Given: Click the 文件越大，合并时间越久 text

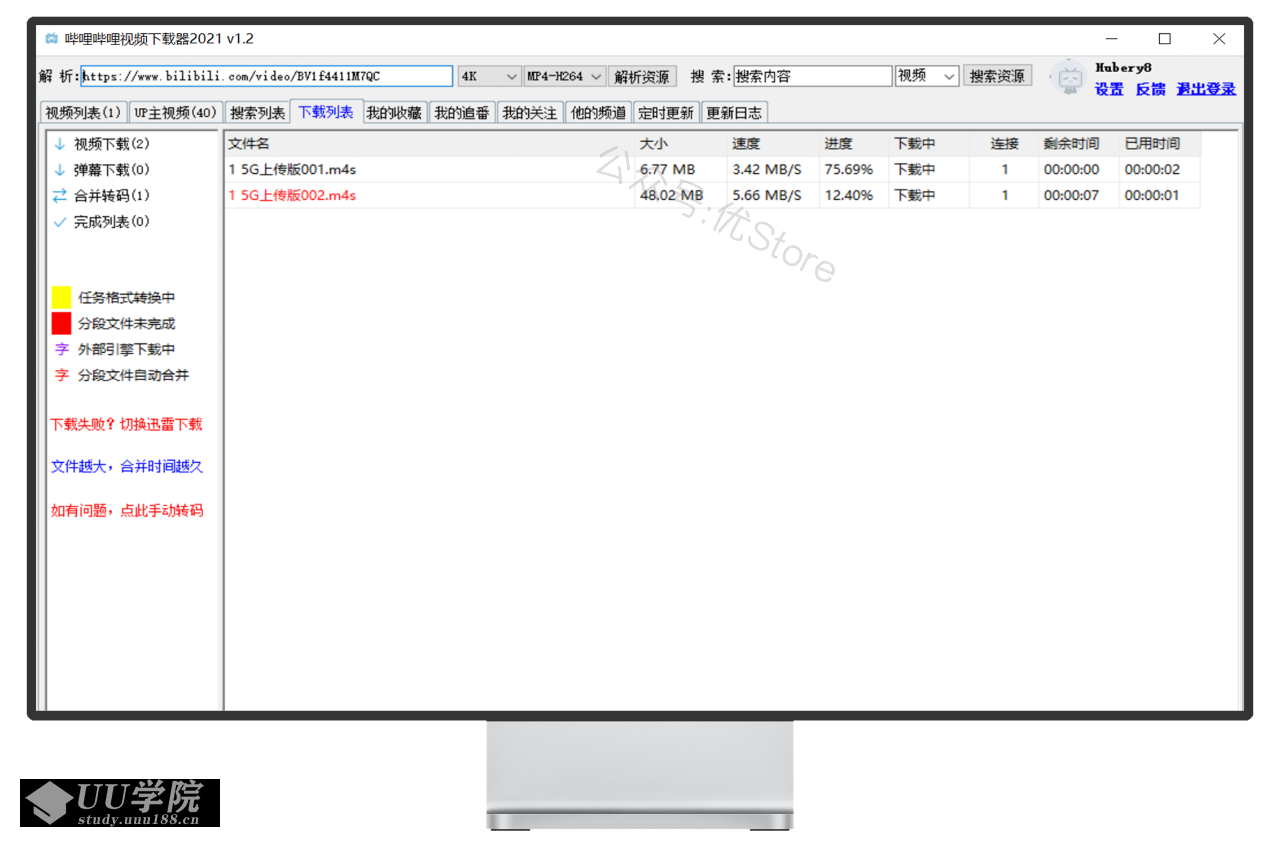Looking at the screenshot, I should [x=127, y=466].
